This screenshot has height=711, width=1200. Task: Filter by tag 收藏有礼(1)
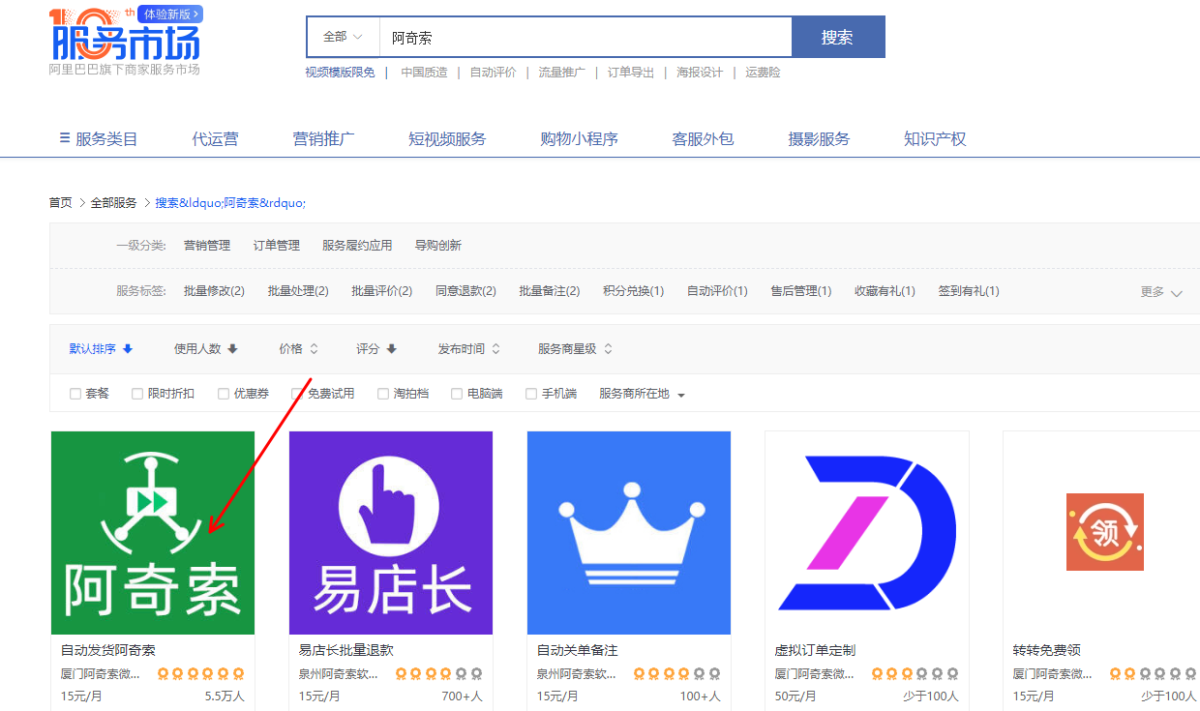coord(885,291)
